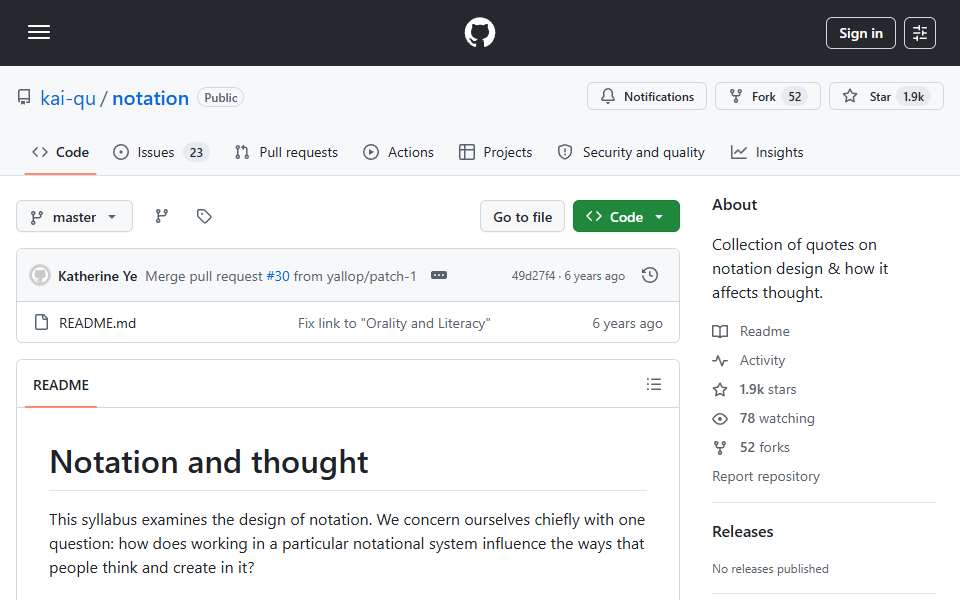View the fork count 52
Viewport: 960px width, 600px height.
click(795, 97)
